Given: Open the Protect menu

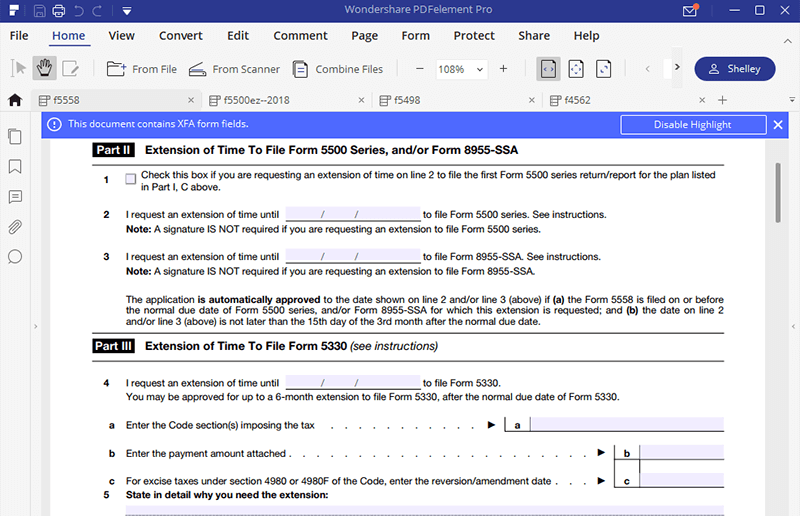Looking at the screenshot, I should tap(474, 36).
